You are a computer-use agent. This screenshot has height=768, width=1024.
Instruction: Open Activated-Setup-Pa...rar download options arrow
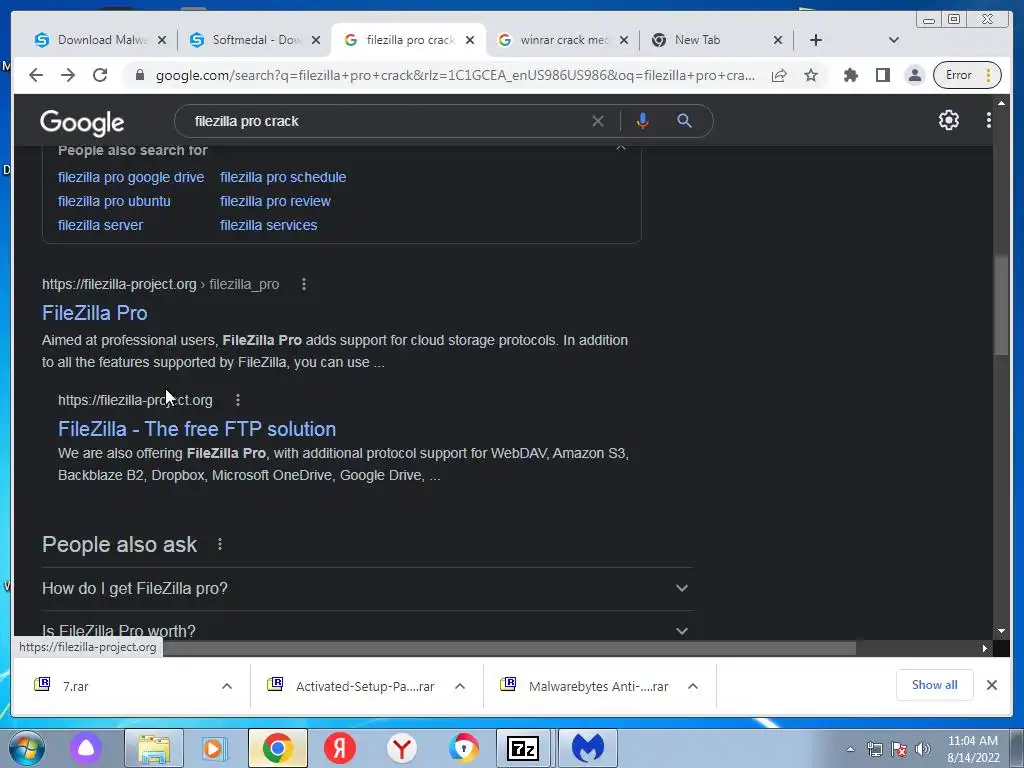click(460, 686)
